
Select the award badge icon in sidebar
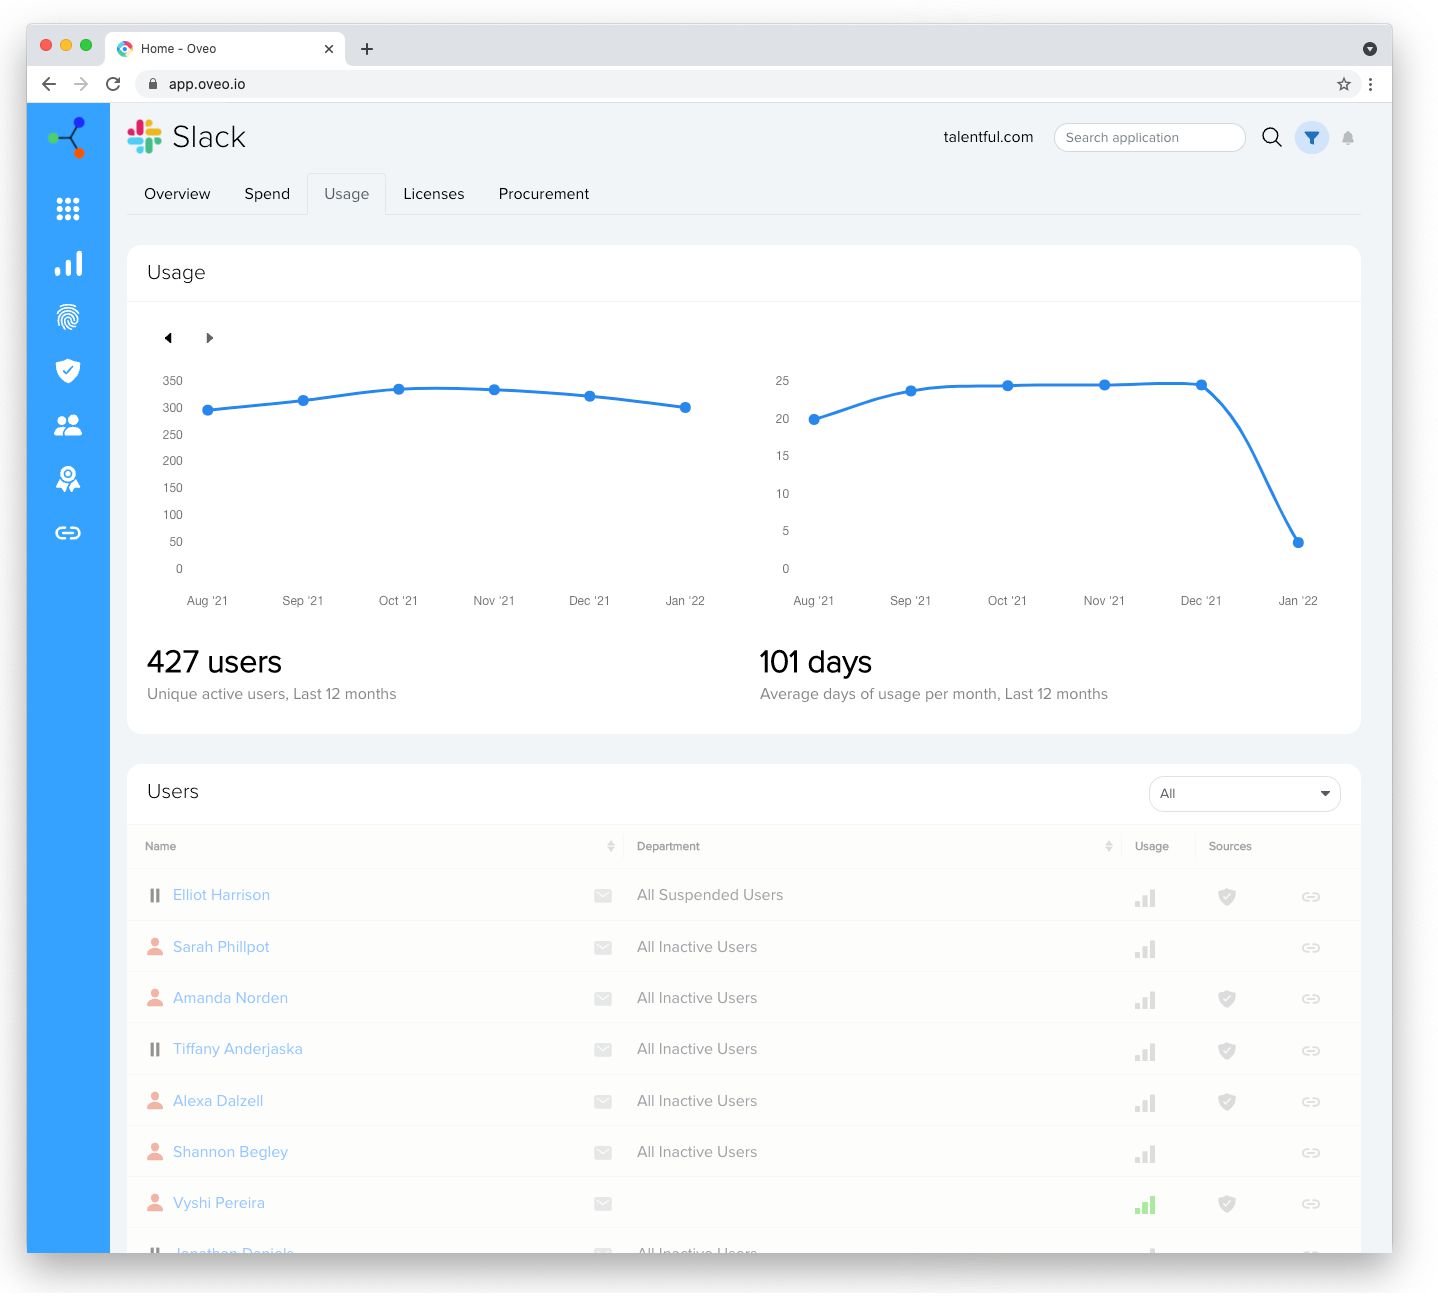point(67,478)
